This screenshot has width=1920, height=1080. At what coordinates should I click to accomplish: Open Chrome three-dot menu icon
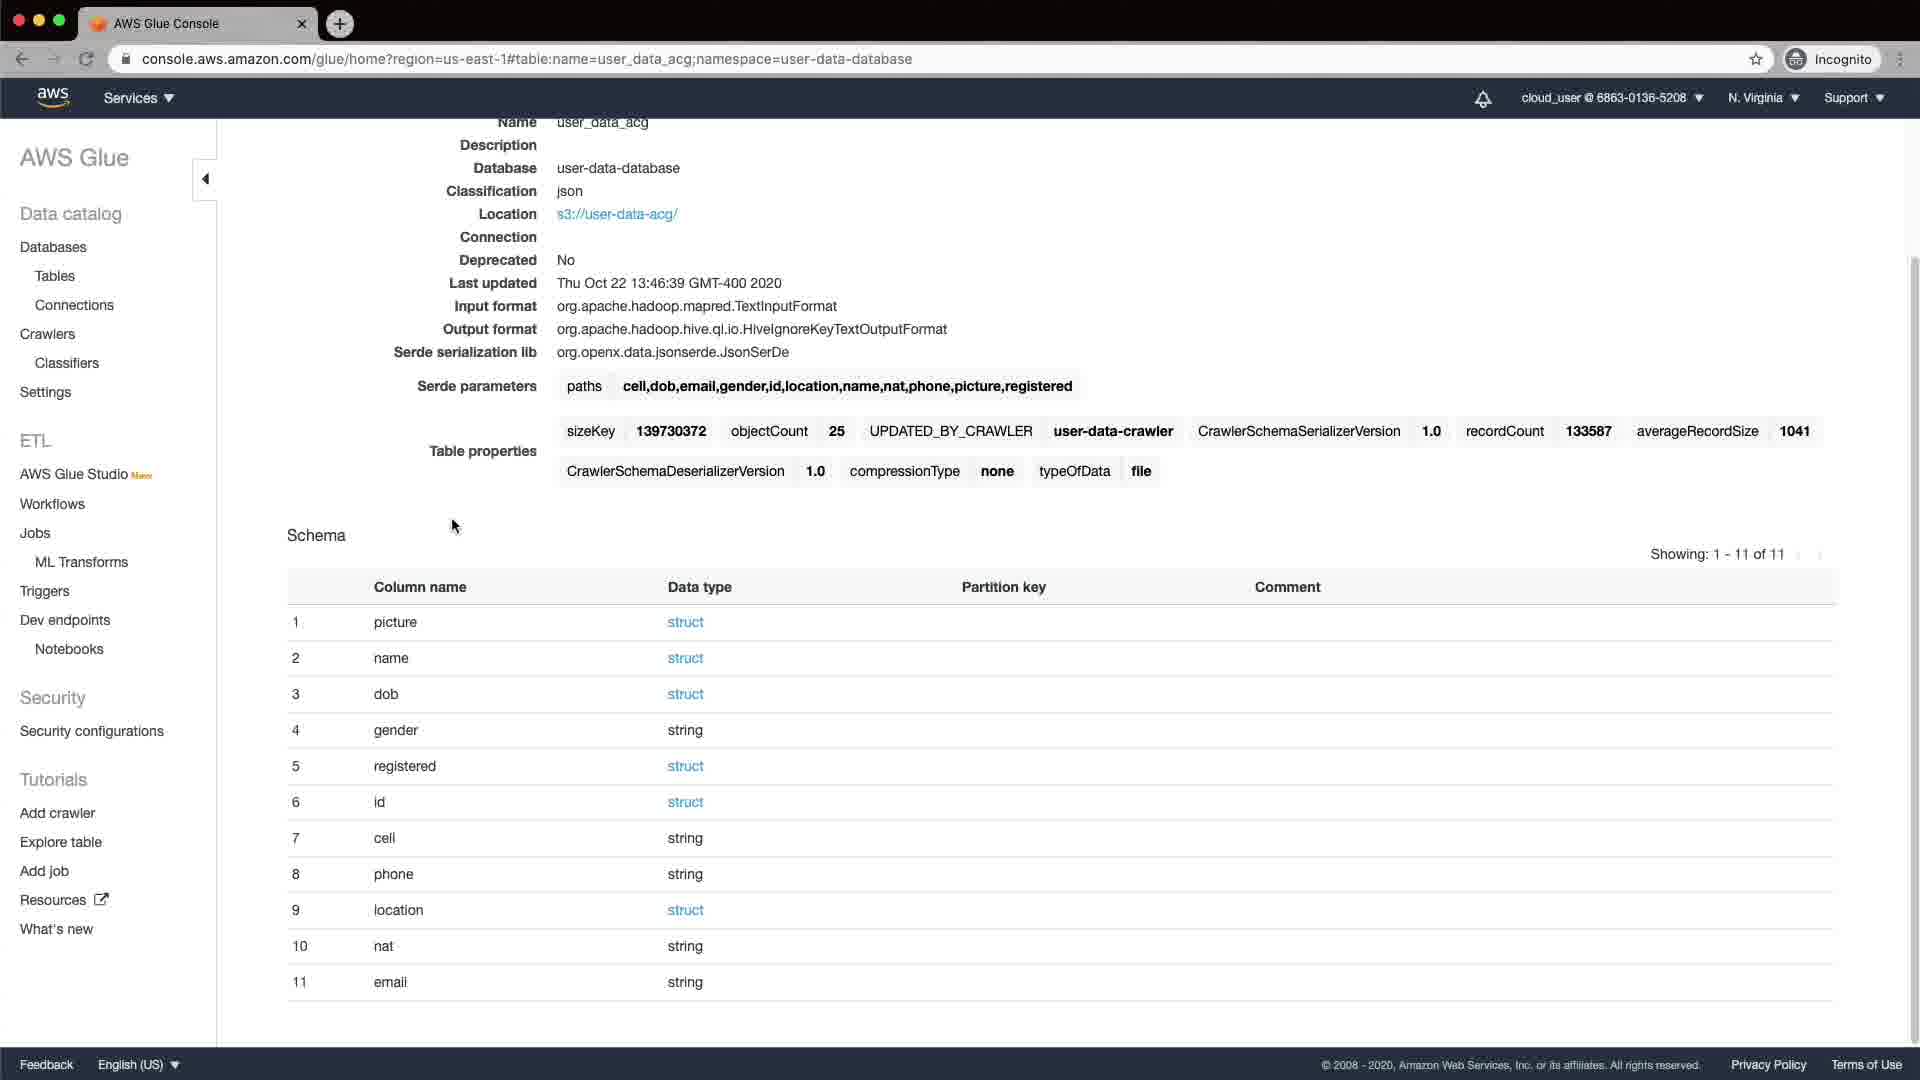tap(1900, 59)
